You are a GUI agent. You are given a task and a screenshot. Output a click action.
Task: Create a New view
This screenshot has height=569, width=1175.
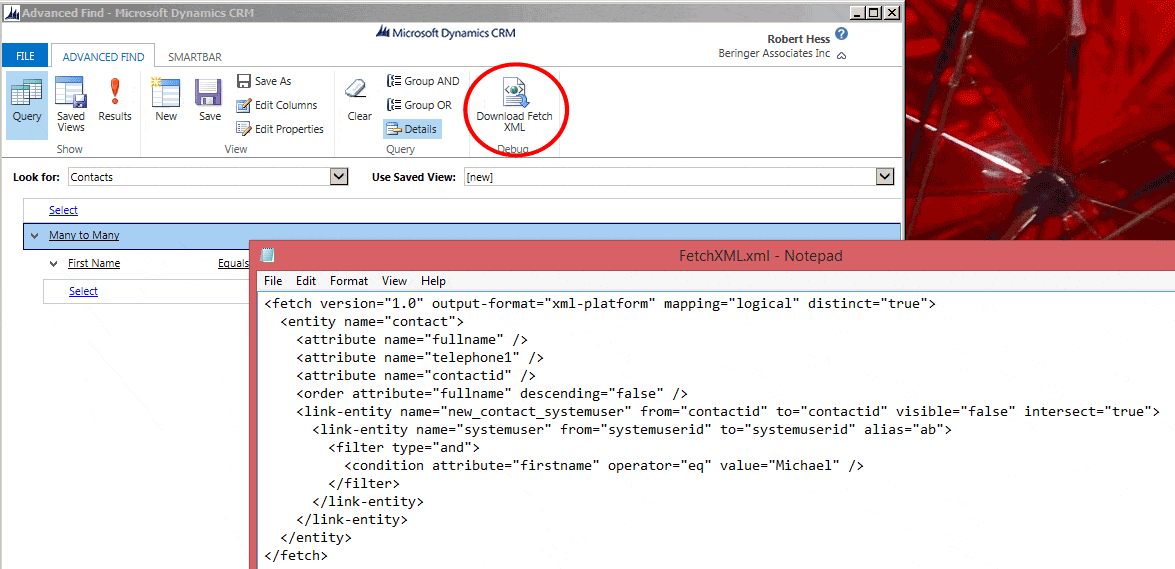tap(166, 101)
